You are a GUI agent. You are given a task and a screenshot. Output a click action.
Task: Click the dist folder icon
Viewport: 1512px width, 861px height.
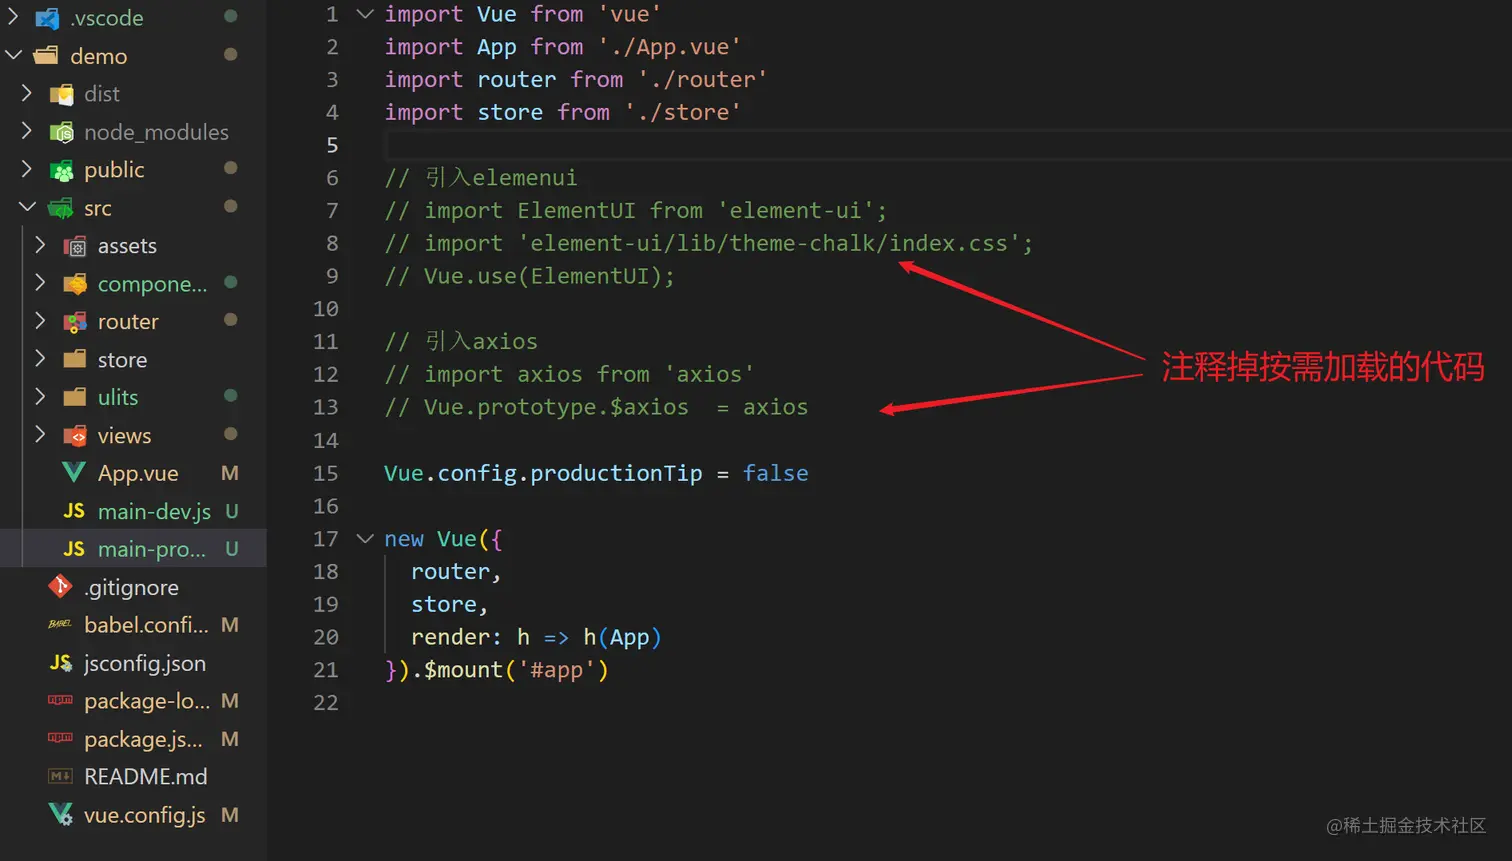point(61,94)
